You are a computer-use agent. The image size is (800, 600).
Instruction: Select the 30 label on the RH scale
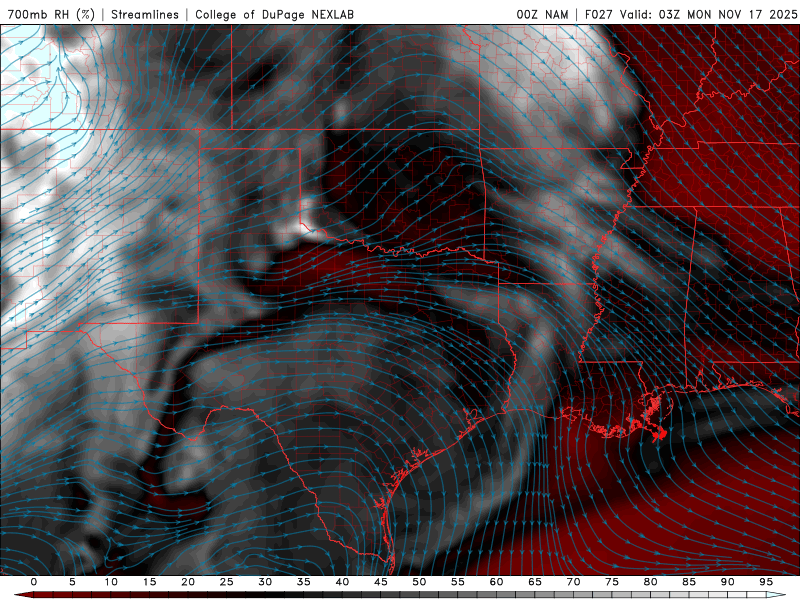coord(265,582)
